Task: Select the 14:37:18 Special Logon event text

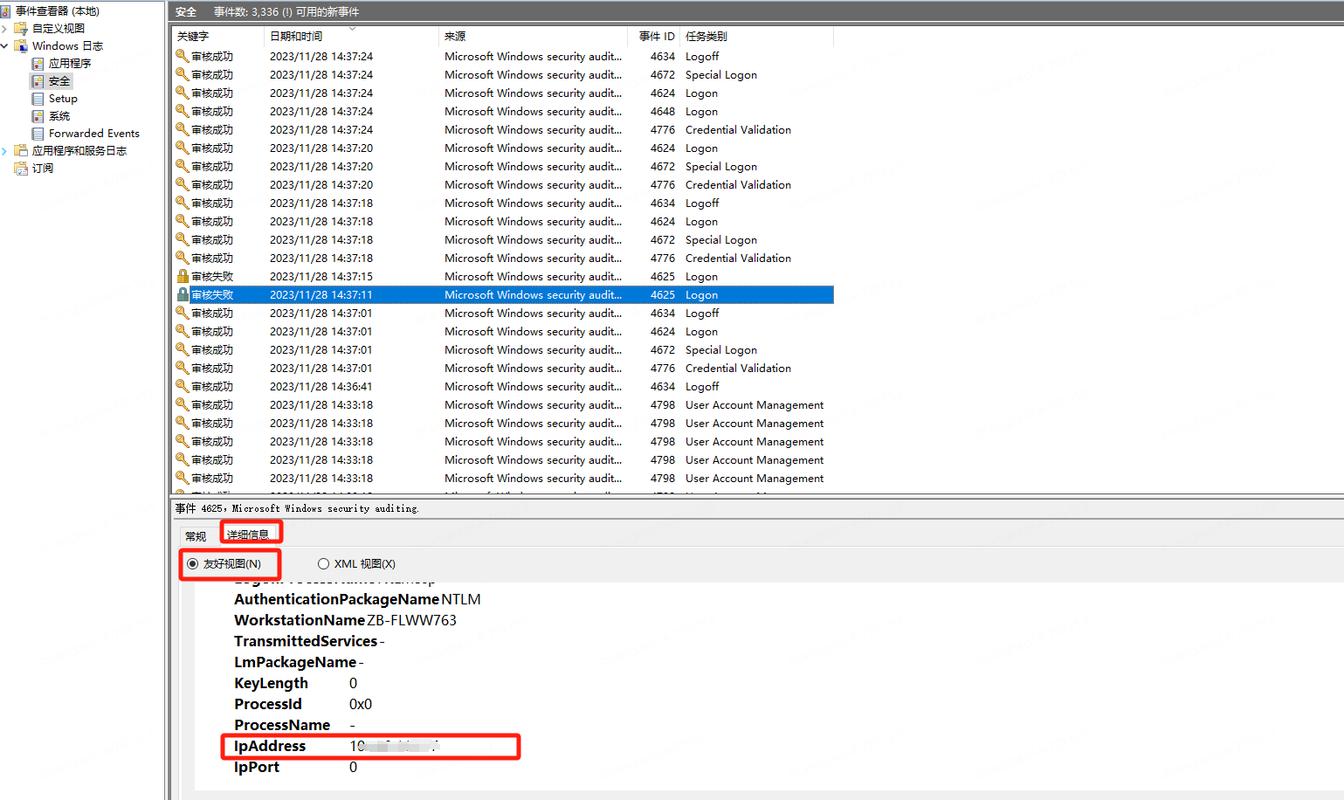Action: click(x=721, y=240)
